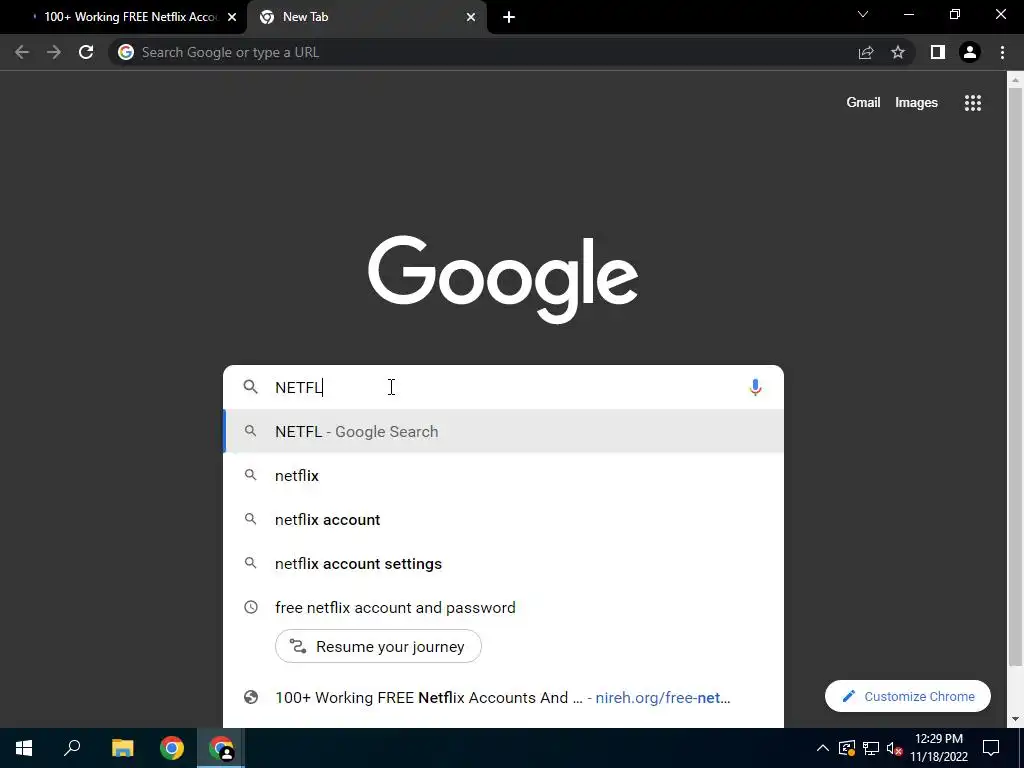Viewport: 1024px width, 768px height.
Task: Bookmark this tab with the star icon
Action: (898, 52)
